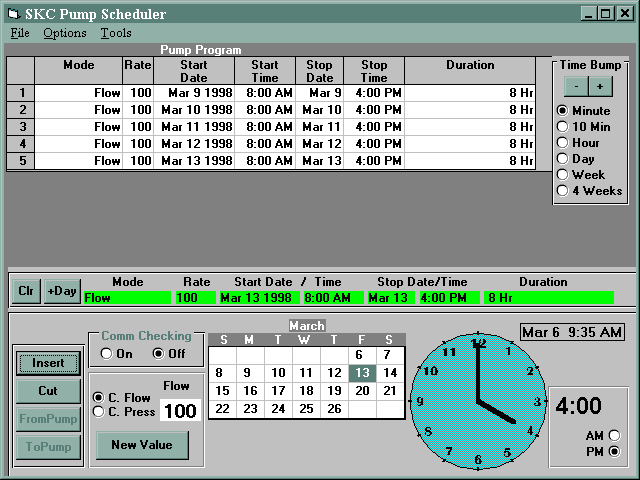Open the Options menu
Screen dimensions: 640x480
(65, 33)
